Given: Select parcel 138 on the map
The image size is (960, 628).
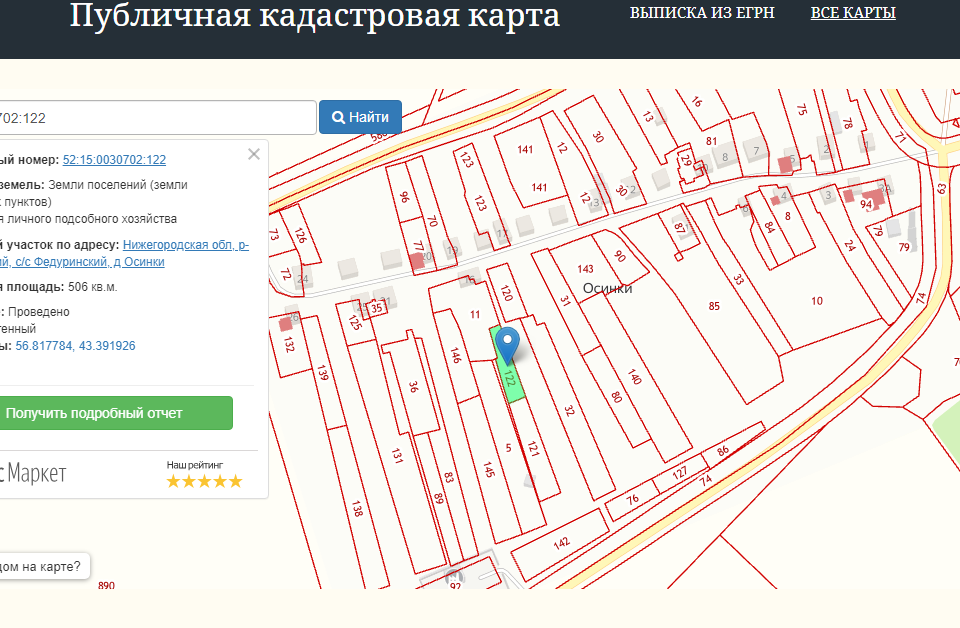Looking at the screenshot, I should [x=356, y=508].
